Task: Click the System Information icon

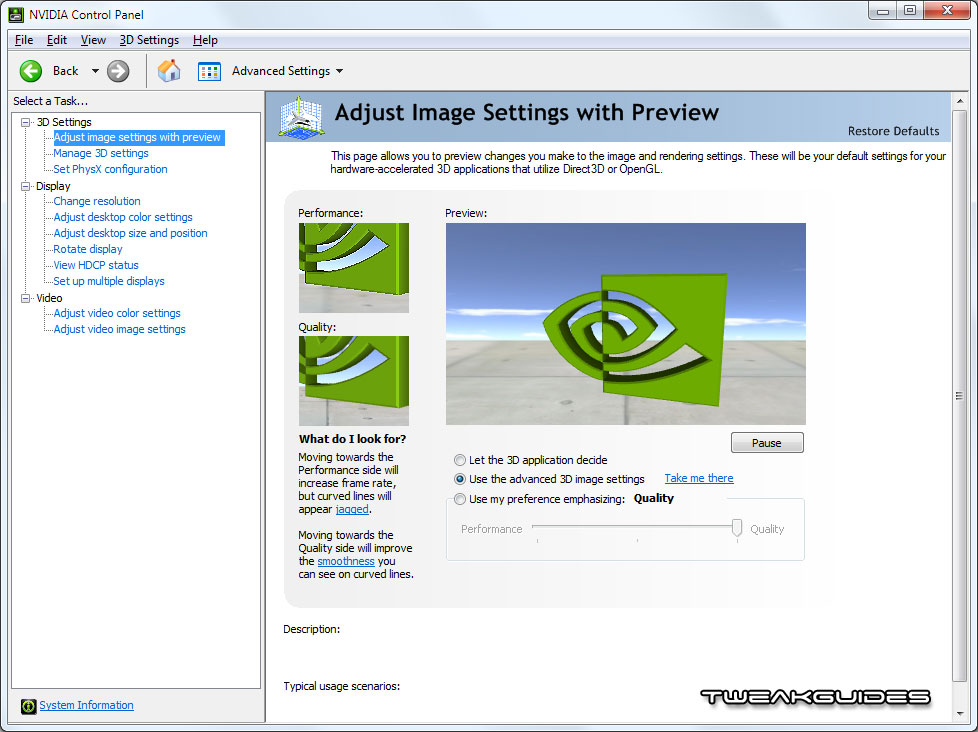Action: (x=28, y=706)
